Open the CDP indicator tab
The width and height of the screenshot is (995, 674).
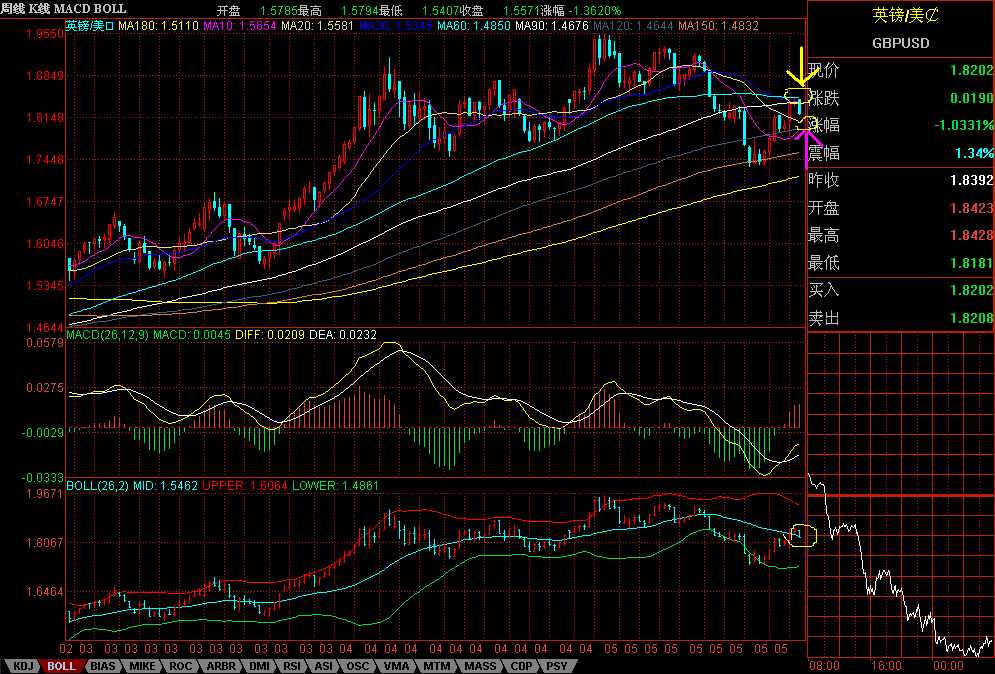(x=522, y=666)
